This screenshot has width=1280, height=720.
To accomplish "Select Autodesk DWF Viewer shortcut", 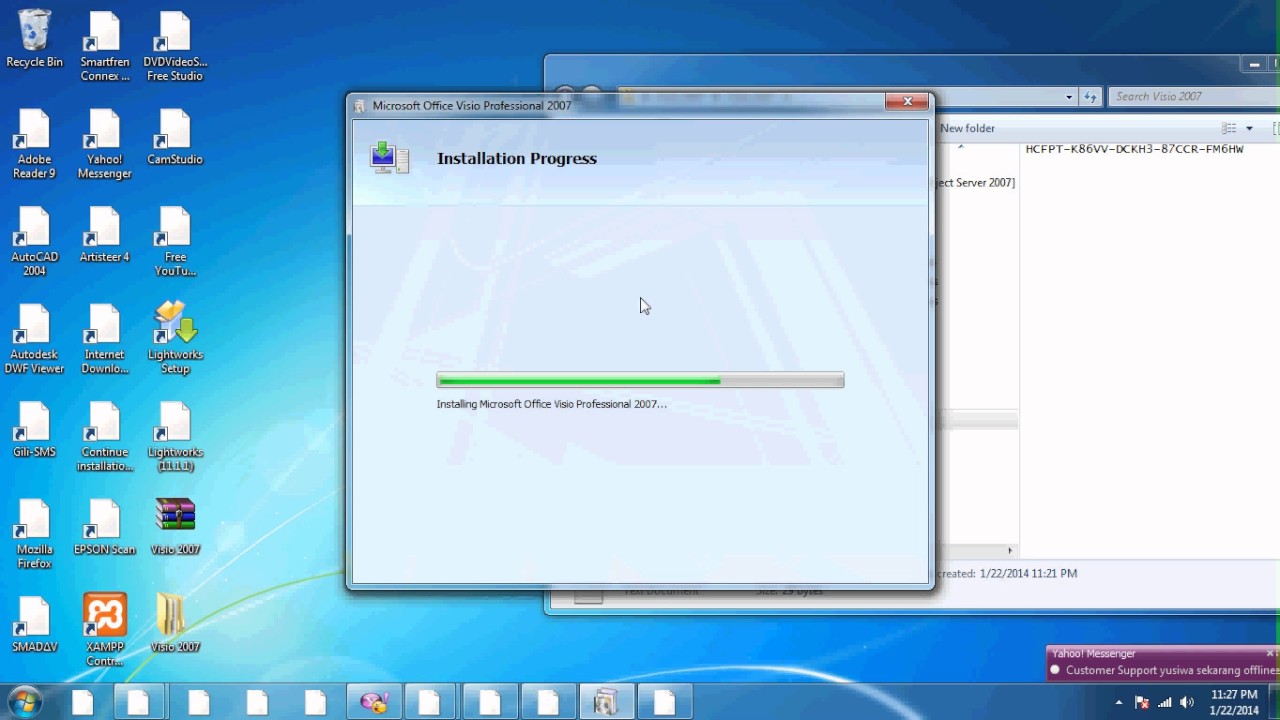I will (34, 339).
